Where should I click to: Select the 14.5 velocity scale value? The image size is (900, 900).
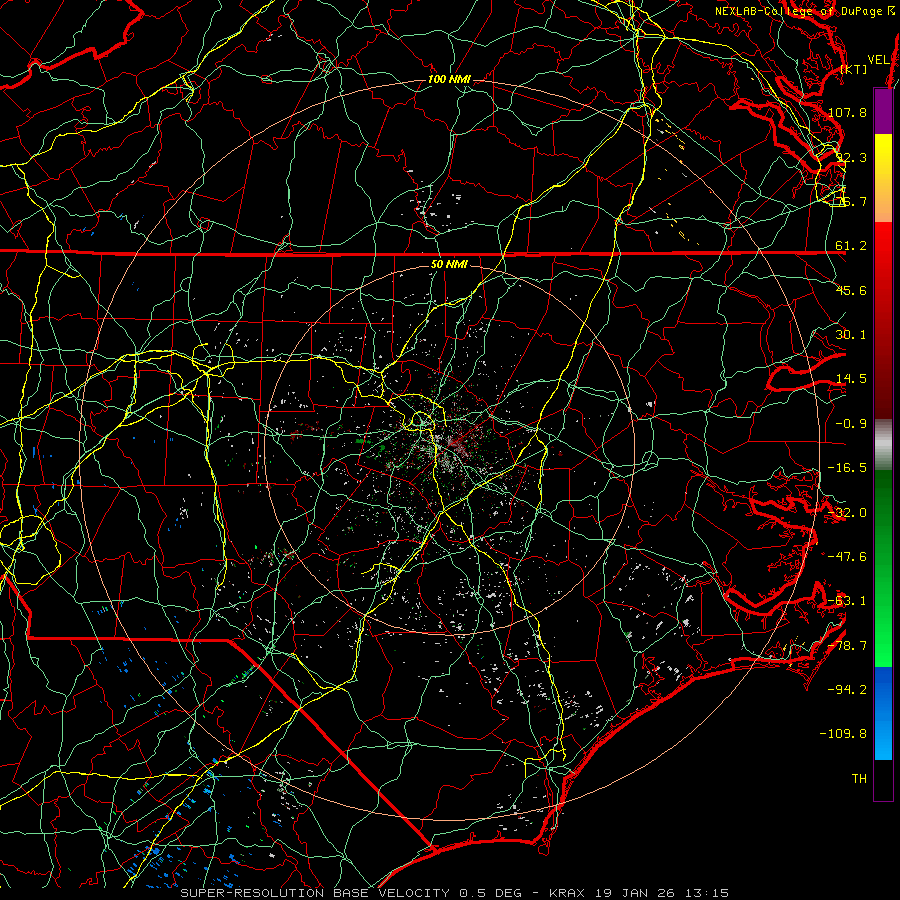[851, 379]
